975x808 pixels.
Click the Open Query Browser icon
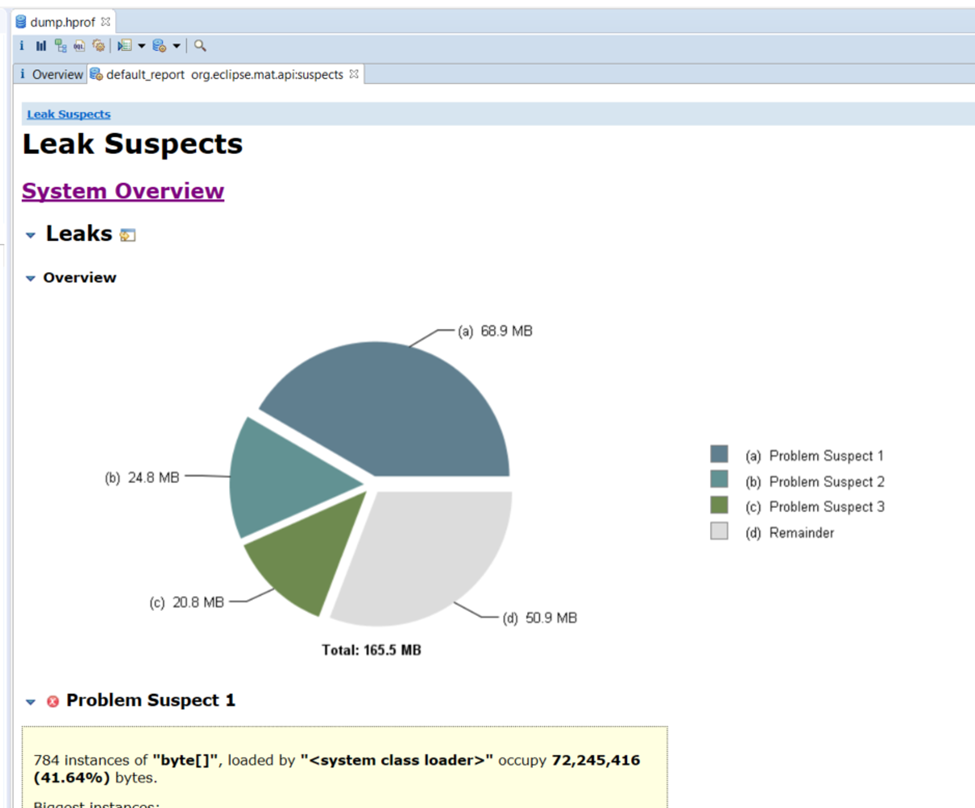159,45
